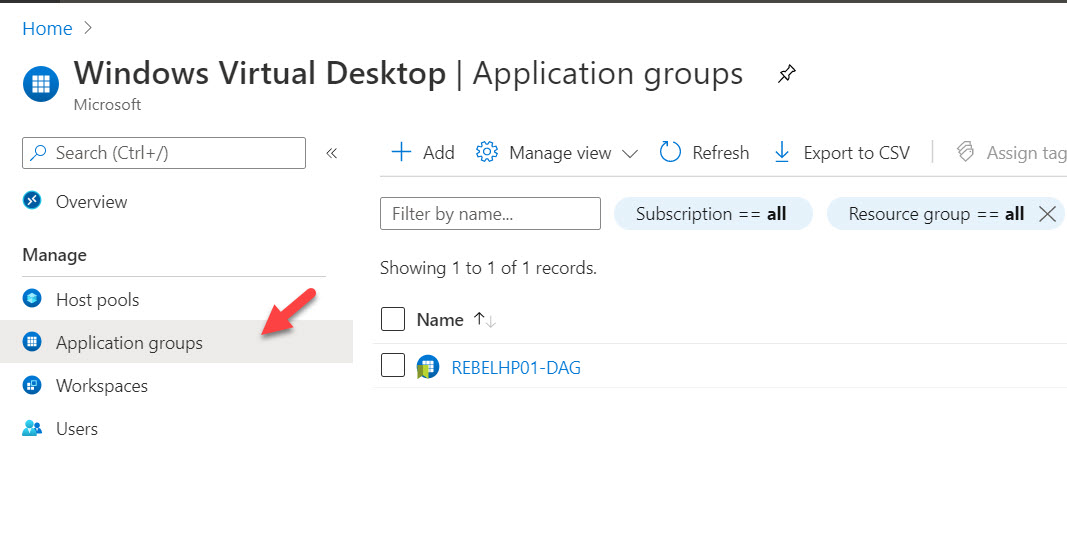Sort by Name using sort arrows
This screenshot has width=1067, height=540.
click(x=485, y=320)
